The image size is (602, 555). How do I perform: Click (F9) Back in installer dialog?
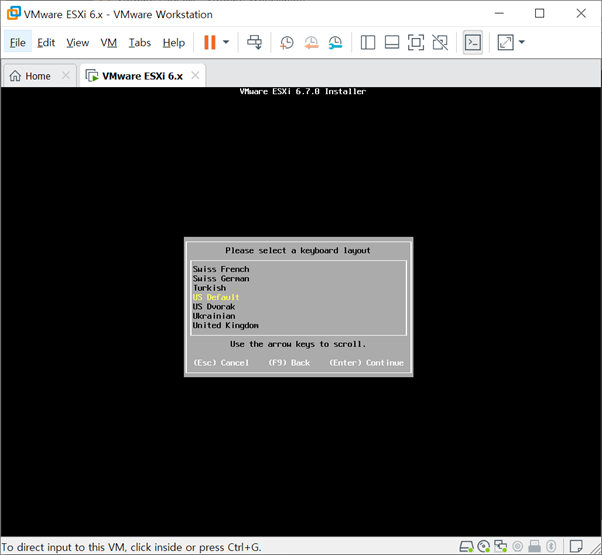pos(289,363)
